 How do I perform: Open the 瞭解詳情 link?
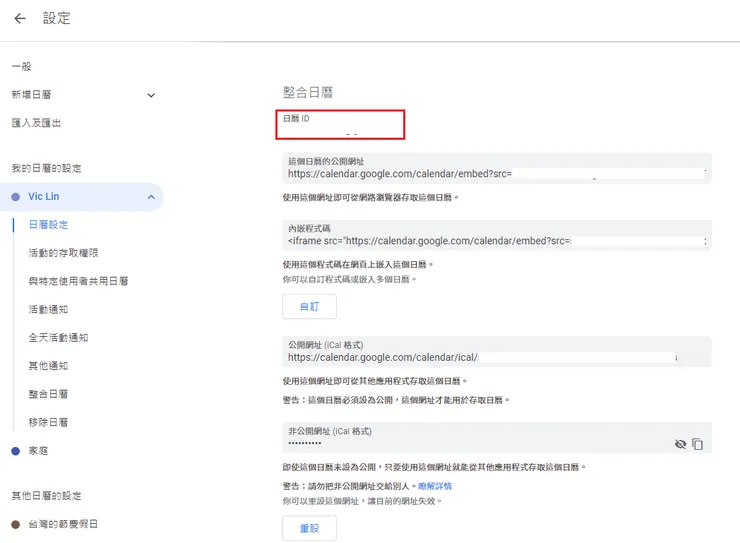tap(435, 486)
